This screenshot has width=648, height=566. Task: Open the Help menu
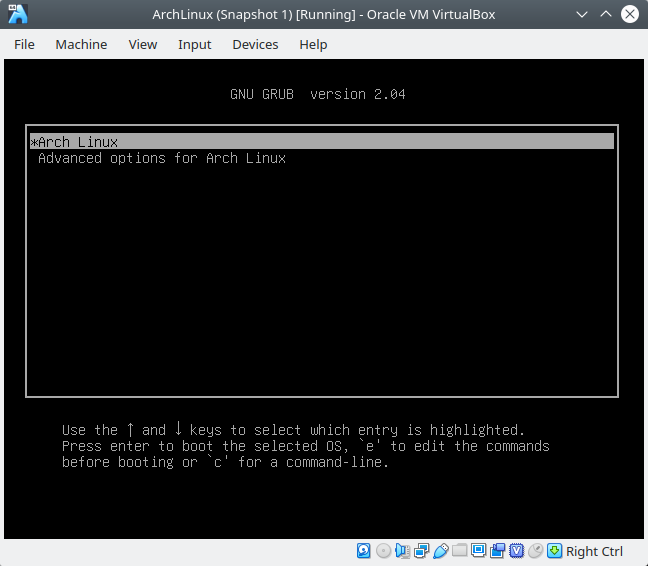tap(313, 44)
